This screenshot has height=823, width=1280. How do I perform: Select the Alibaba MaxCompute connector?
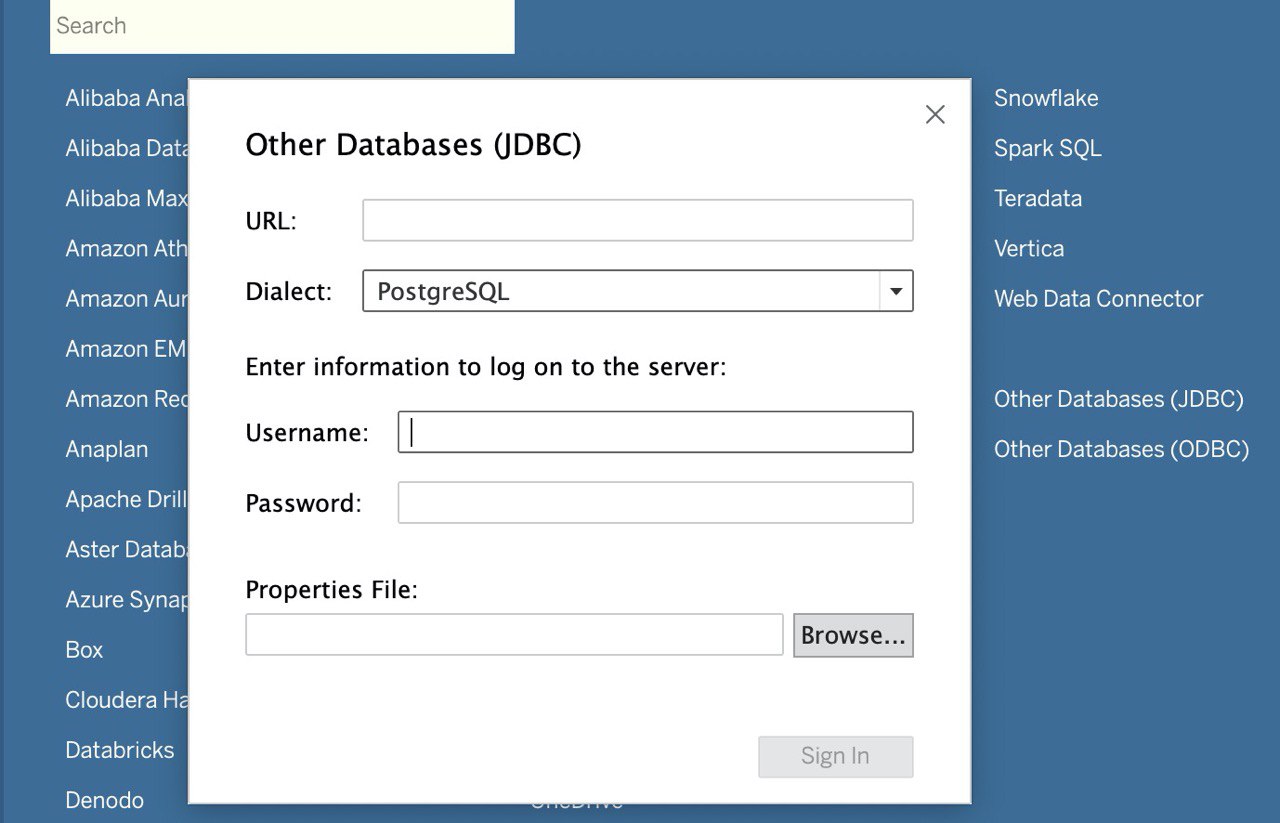point(127,198)
